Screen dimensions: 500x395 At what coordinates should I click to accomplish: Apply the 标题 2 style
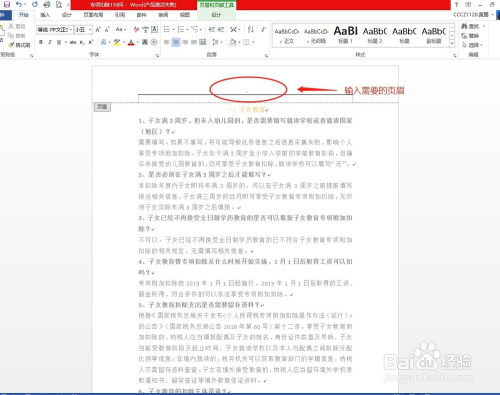pos(375,35)
